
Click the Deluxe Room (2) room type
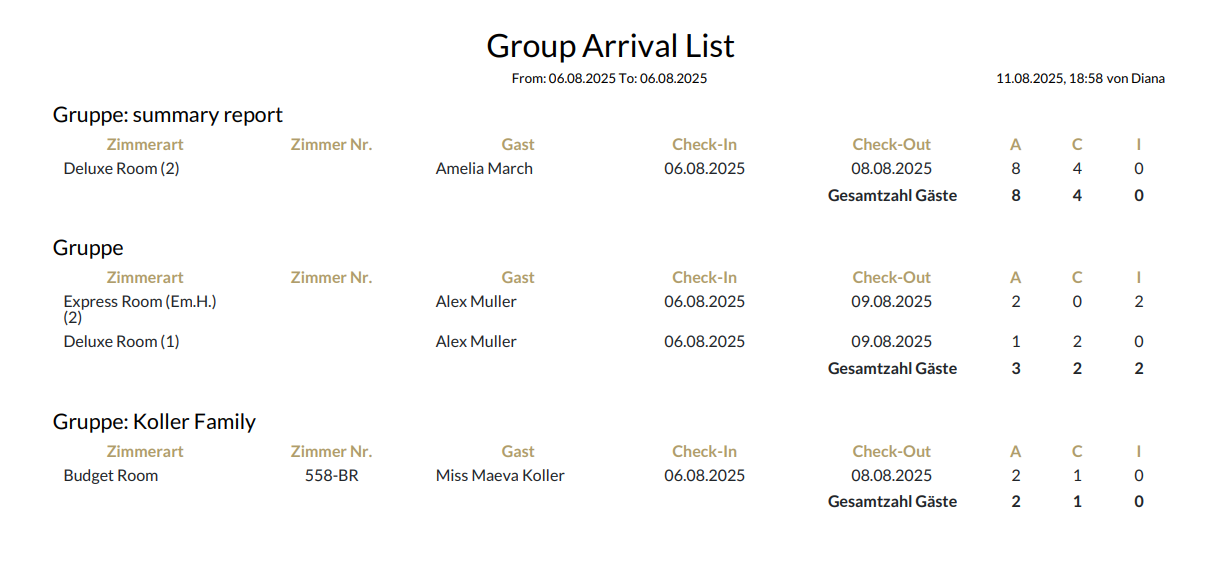click(x=121, y=169)
